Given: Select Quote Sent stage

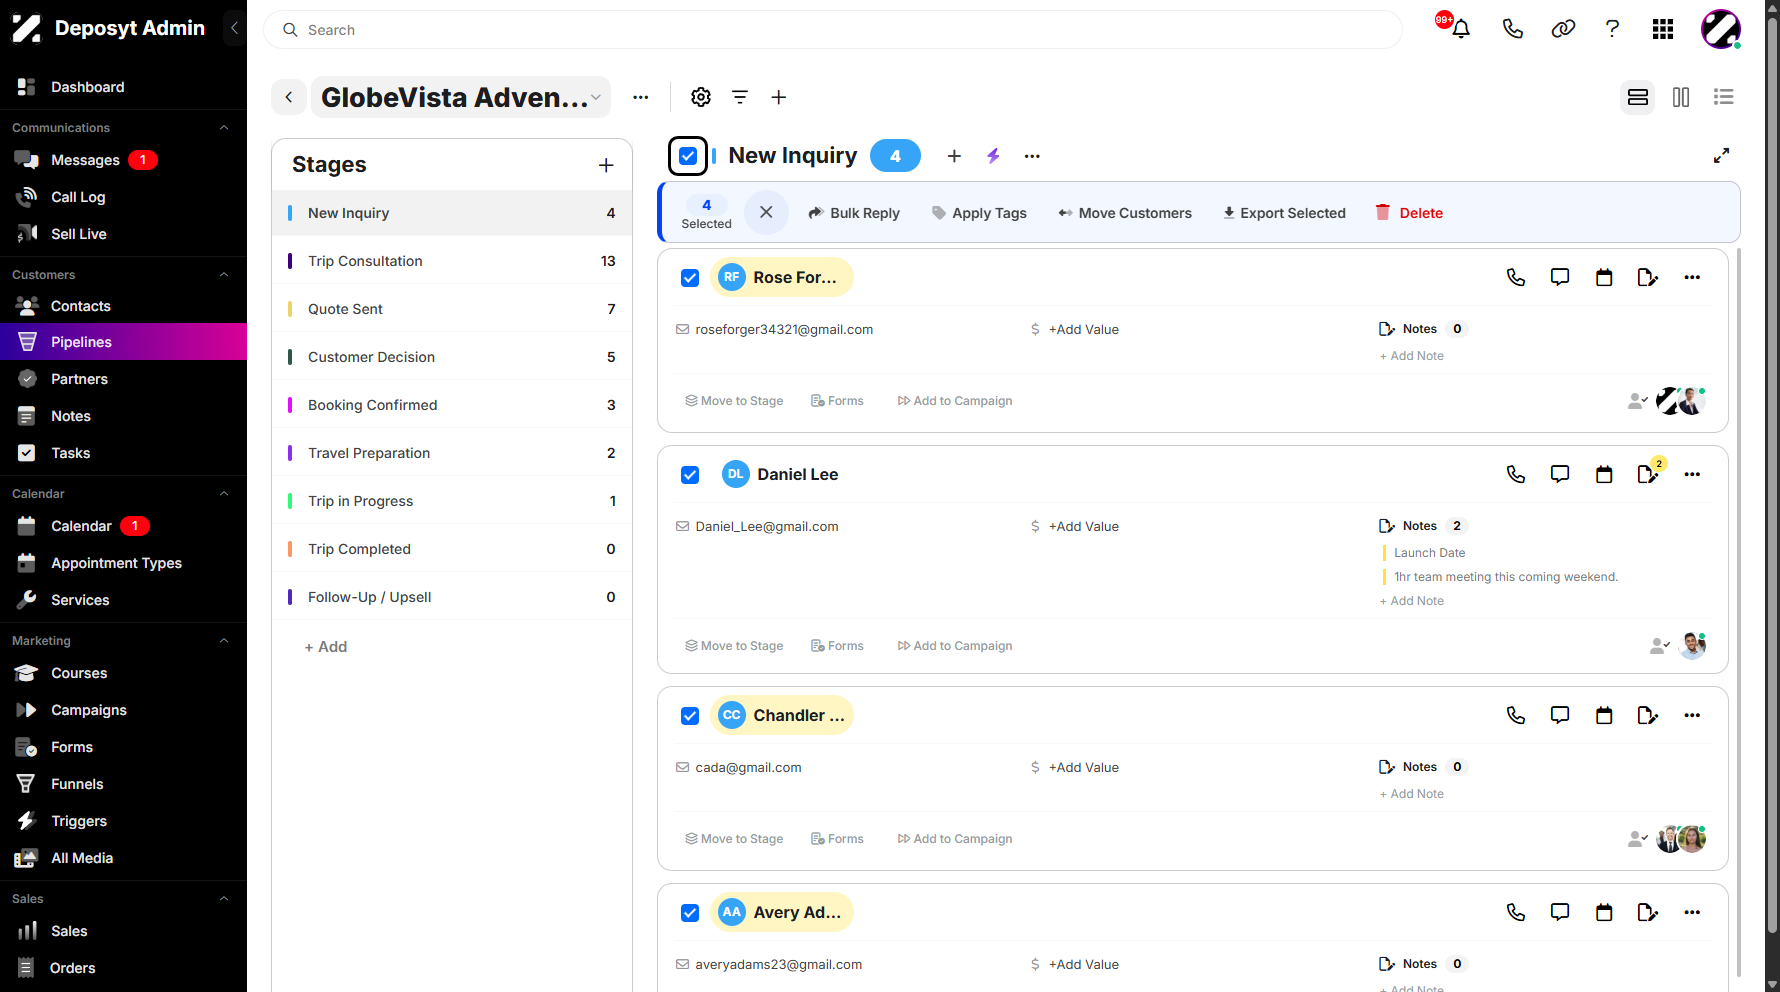Looking at the screenshot, I should pos(452,309).
